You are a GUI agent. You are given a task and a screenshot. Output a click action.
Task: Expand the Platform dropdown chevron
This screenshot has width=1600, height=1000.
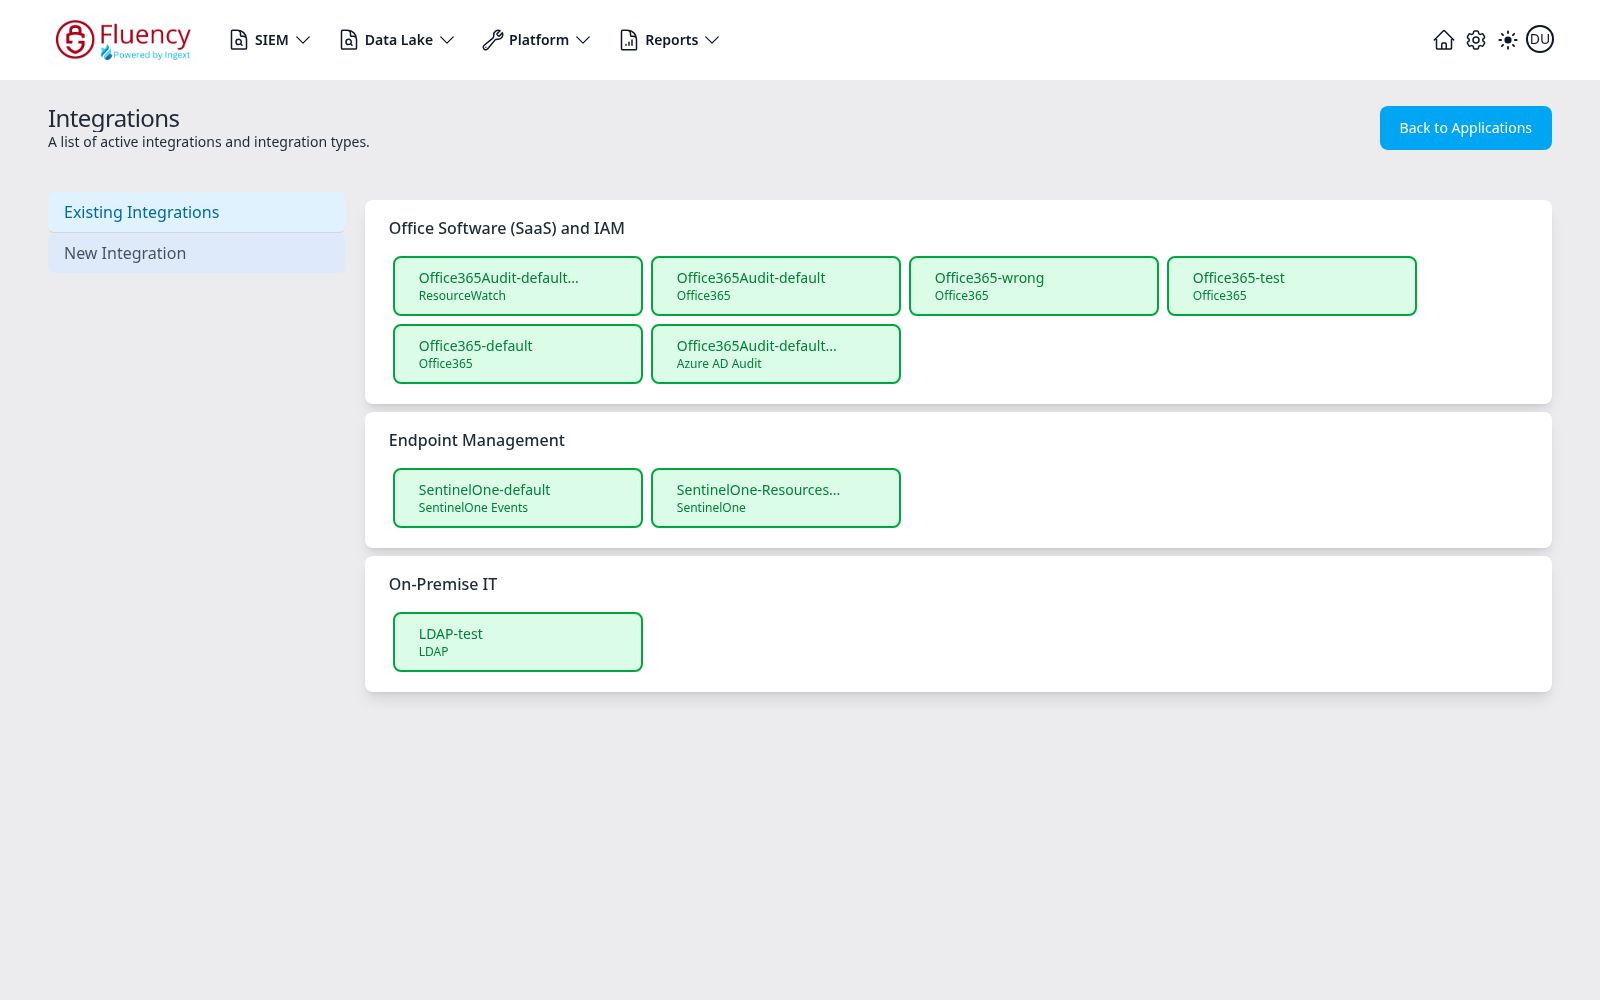point(583,40)
